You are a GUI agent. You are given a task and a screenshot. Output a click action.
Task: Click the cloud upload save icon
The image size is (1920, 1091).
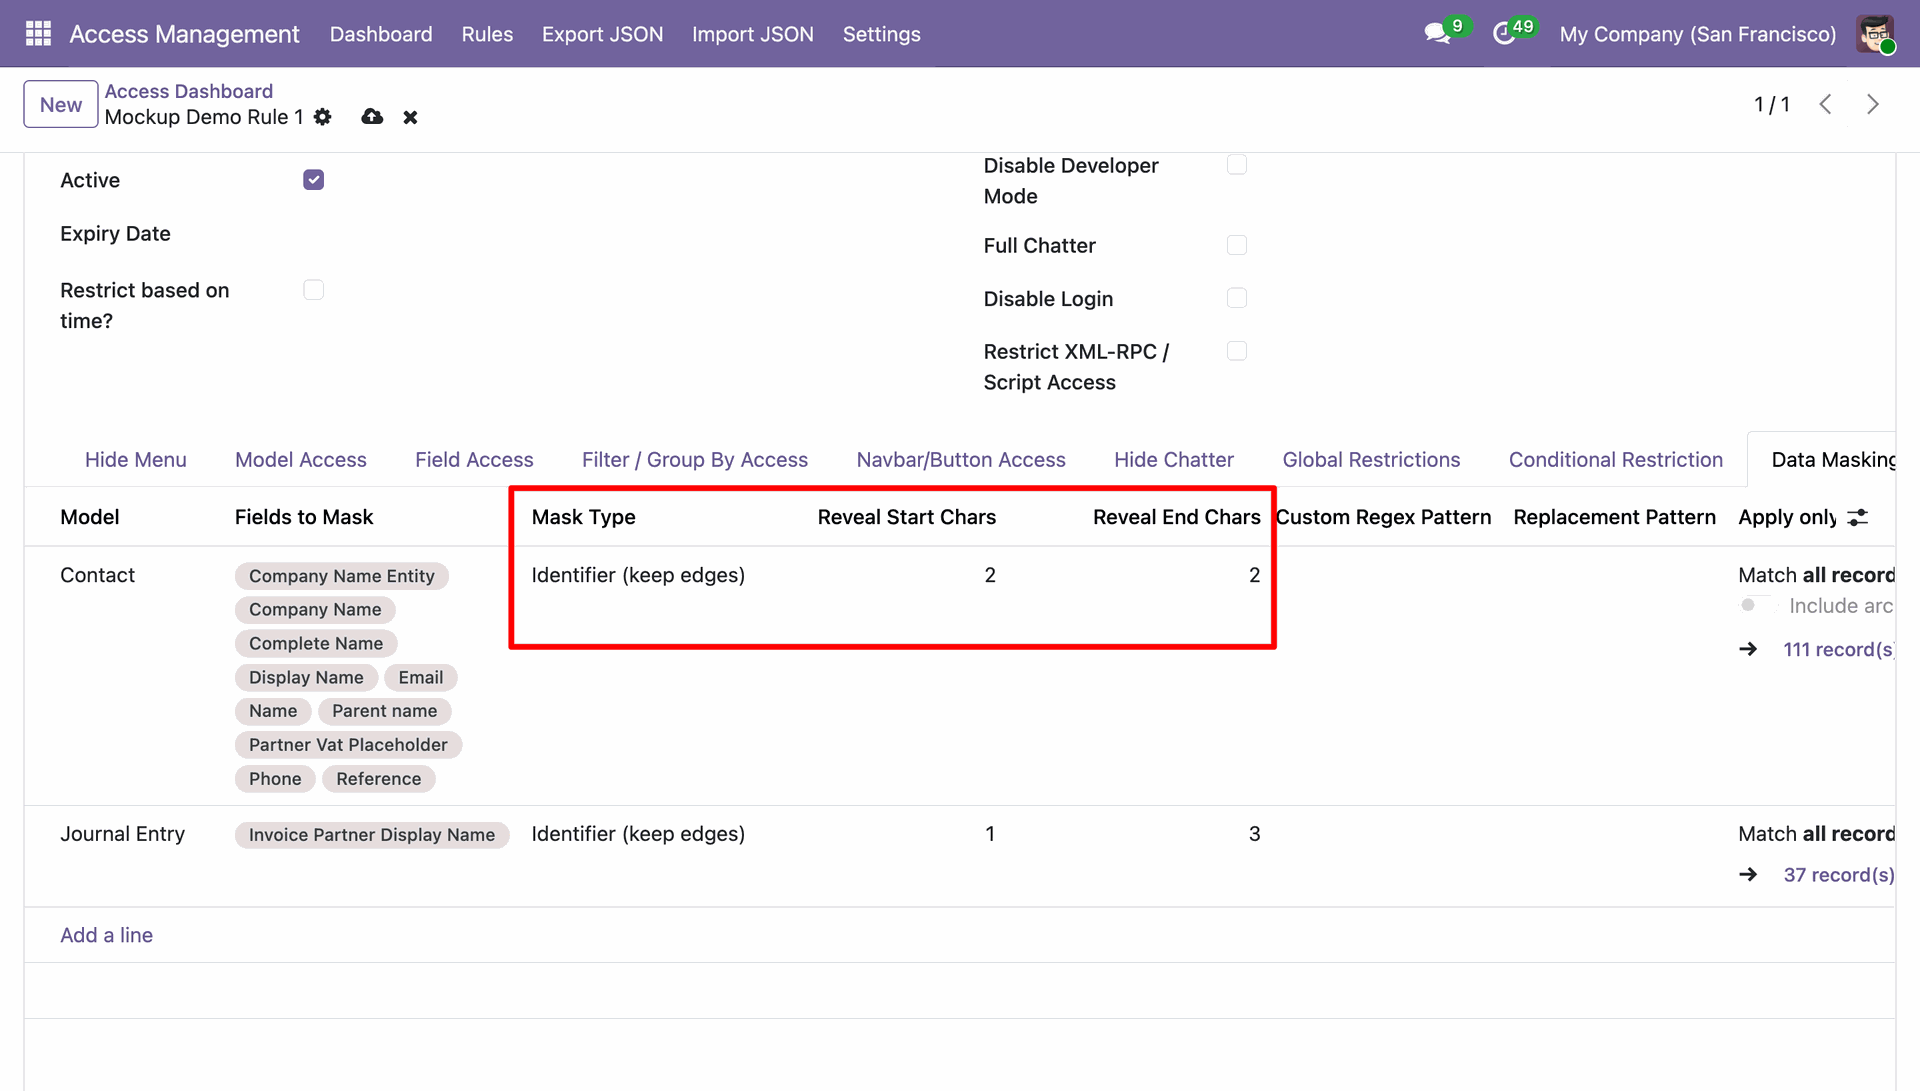point(372,117)
